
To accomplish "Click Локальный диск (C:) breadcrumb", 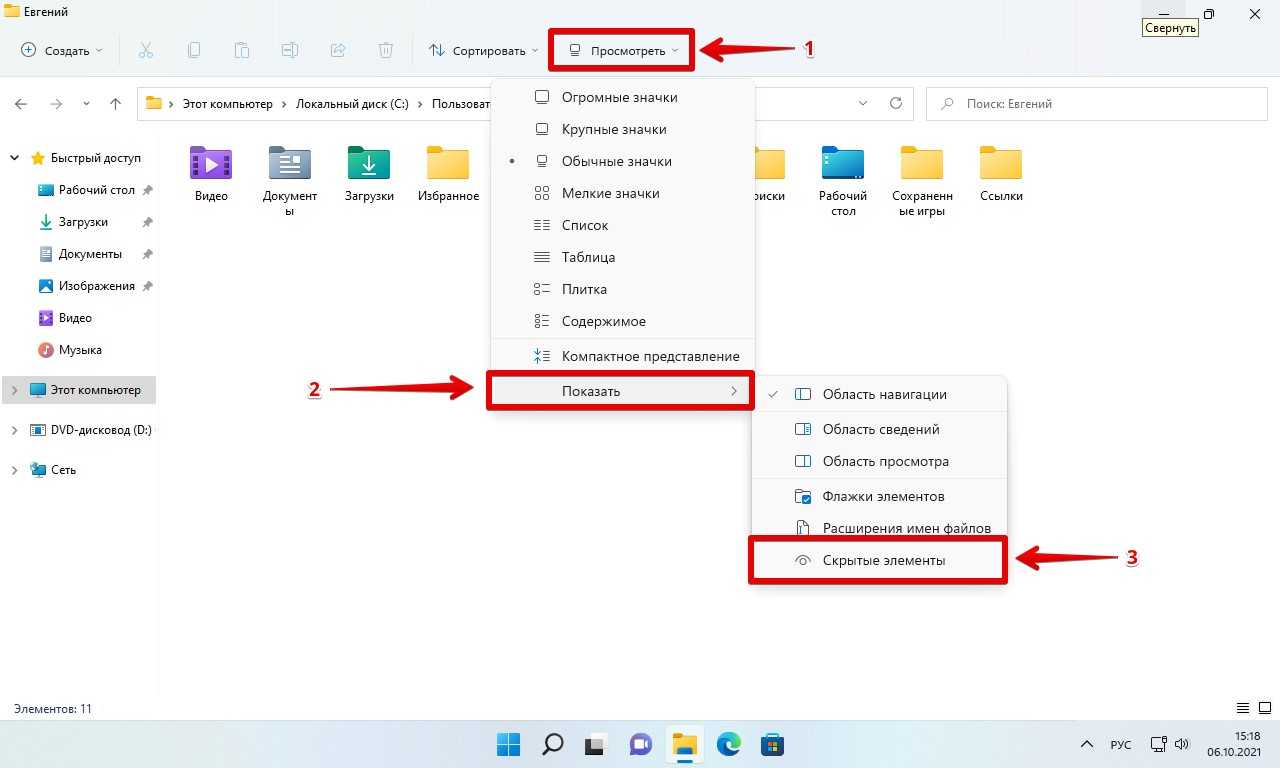I will coord(352,104).
